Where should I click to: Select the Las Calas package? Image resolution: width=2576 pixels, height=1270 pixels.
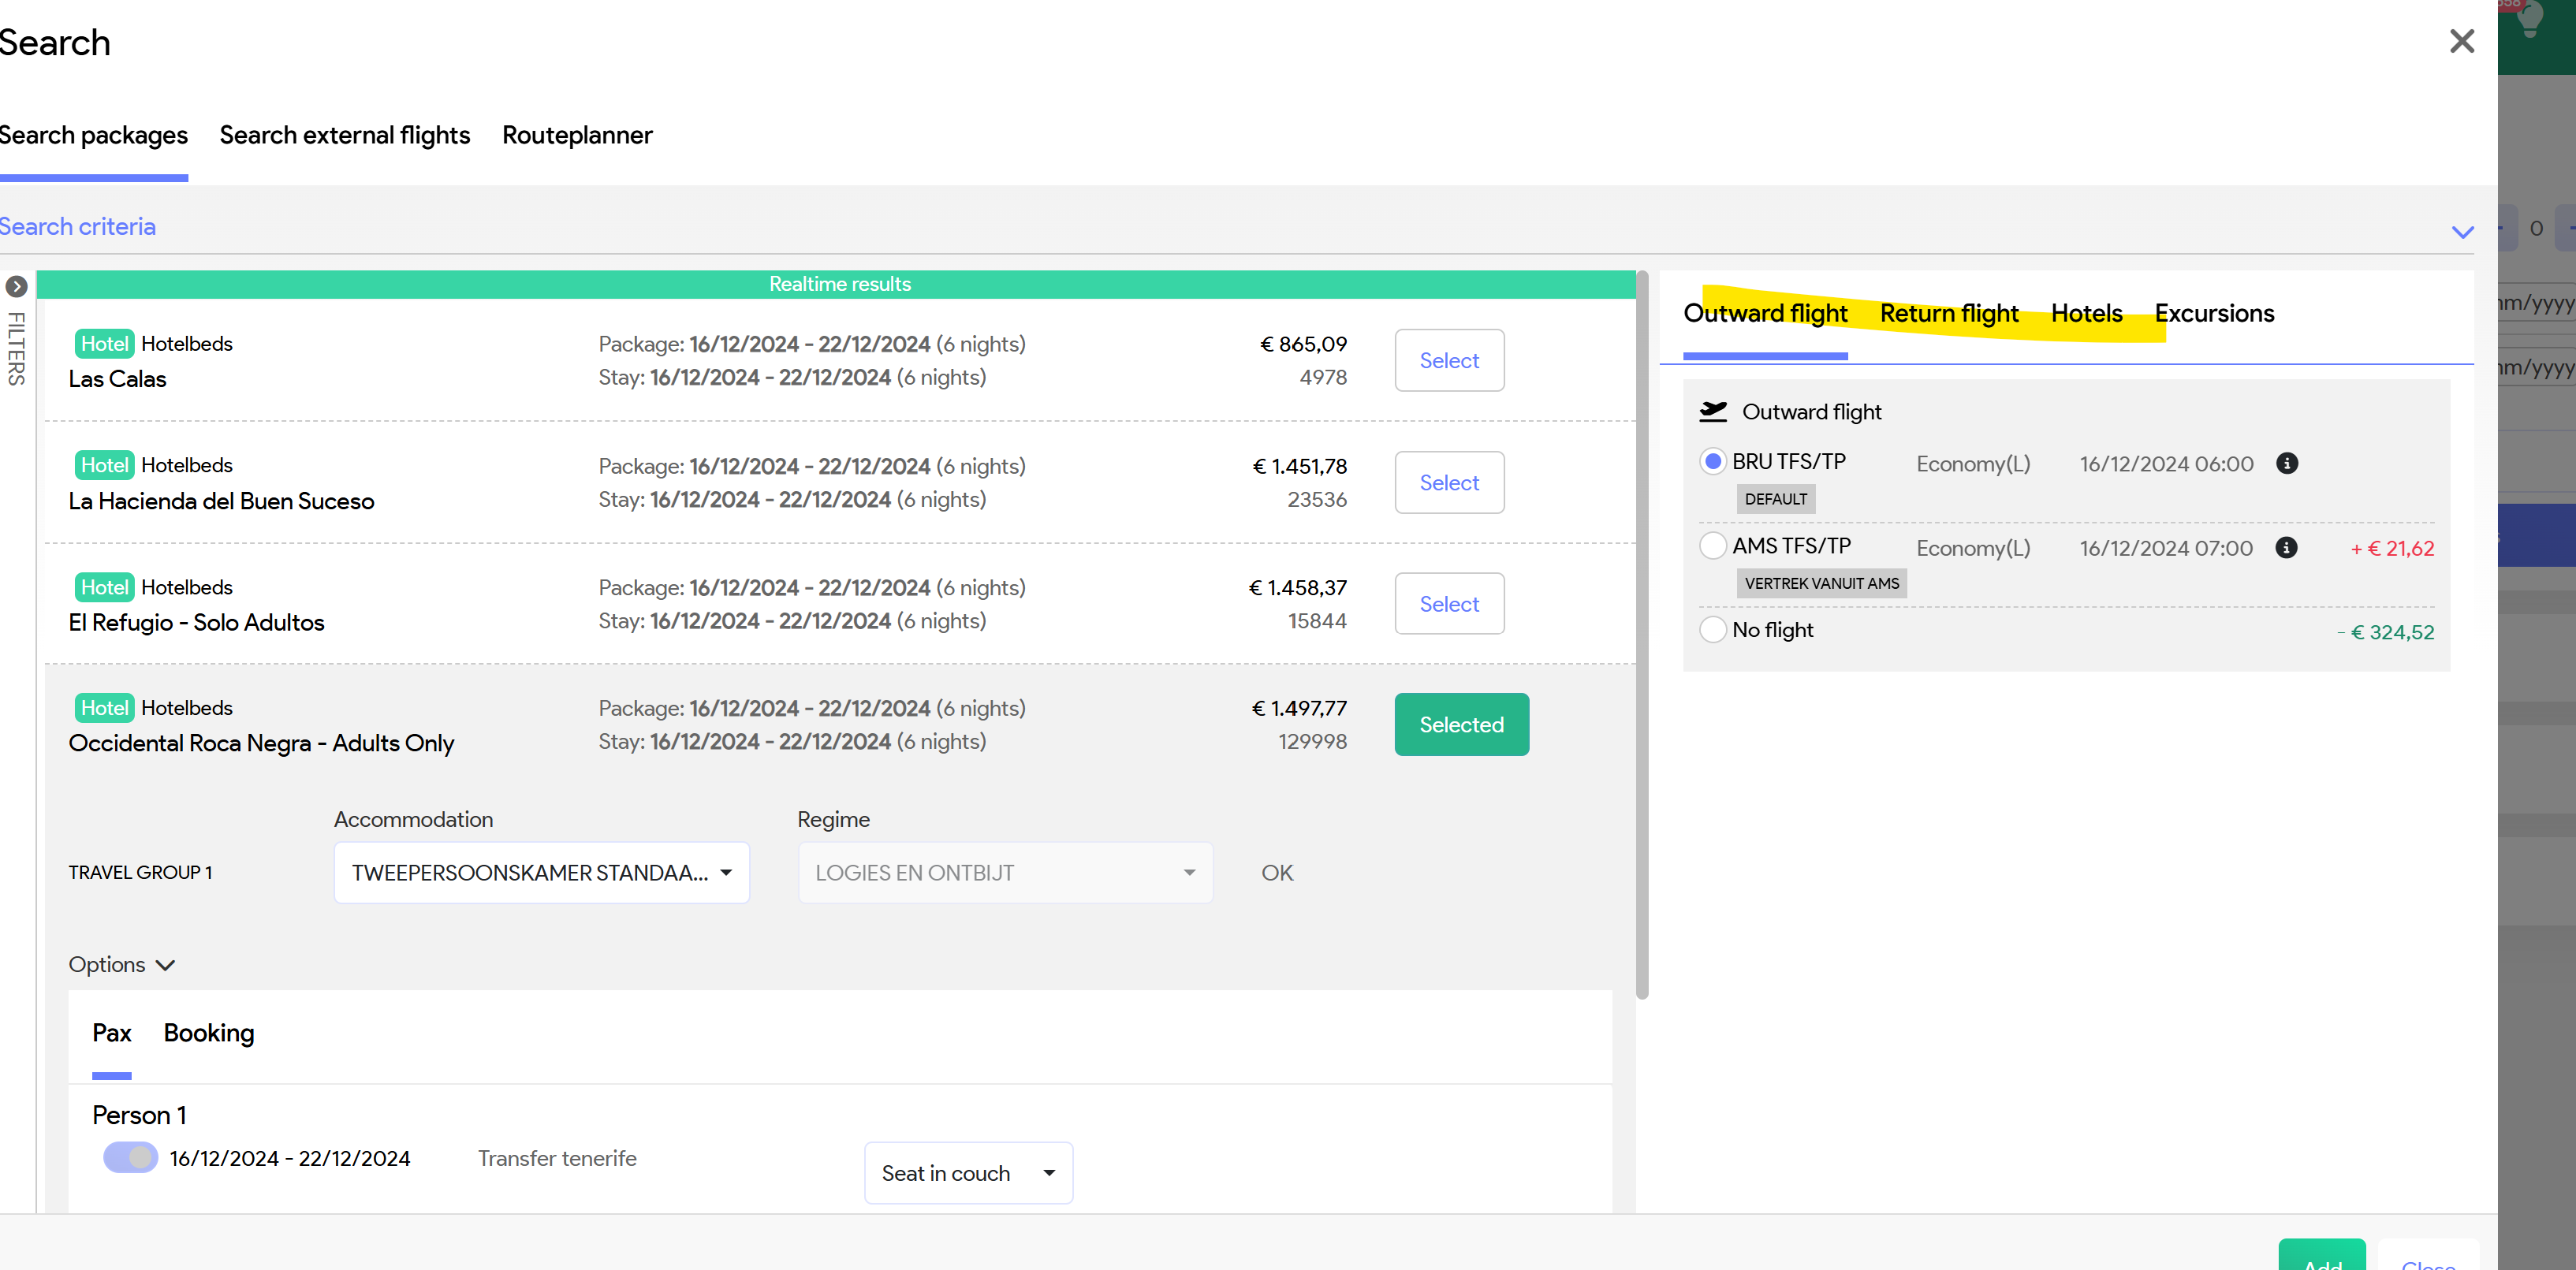click(x=1448, y=360)
